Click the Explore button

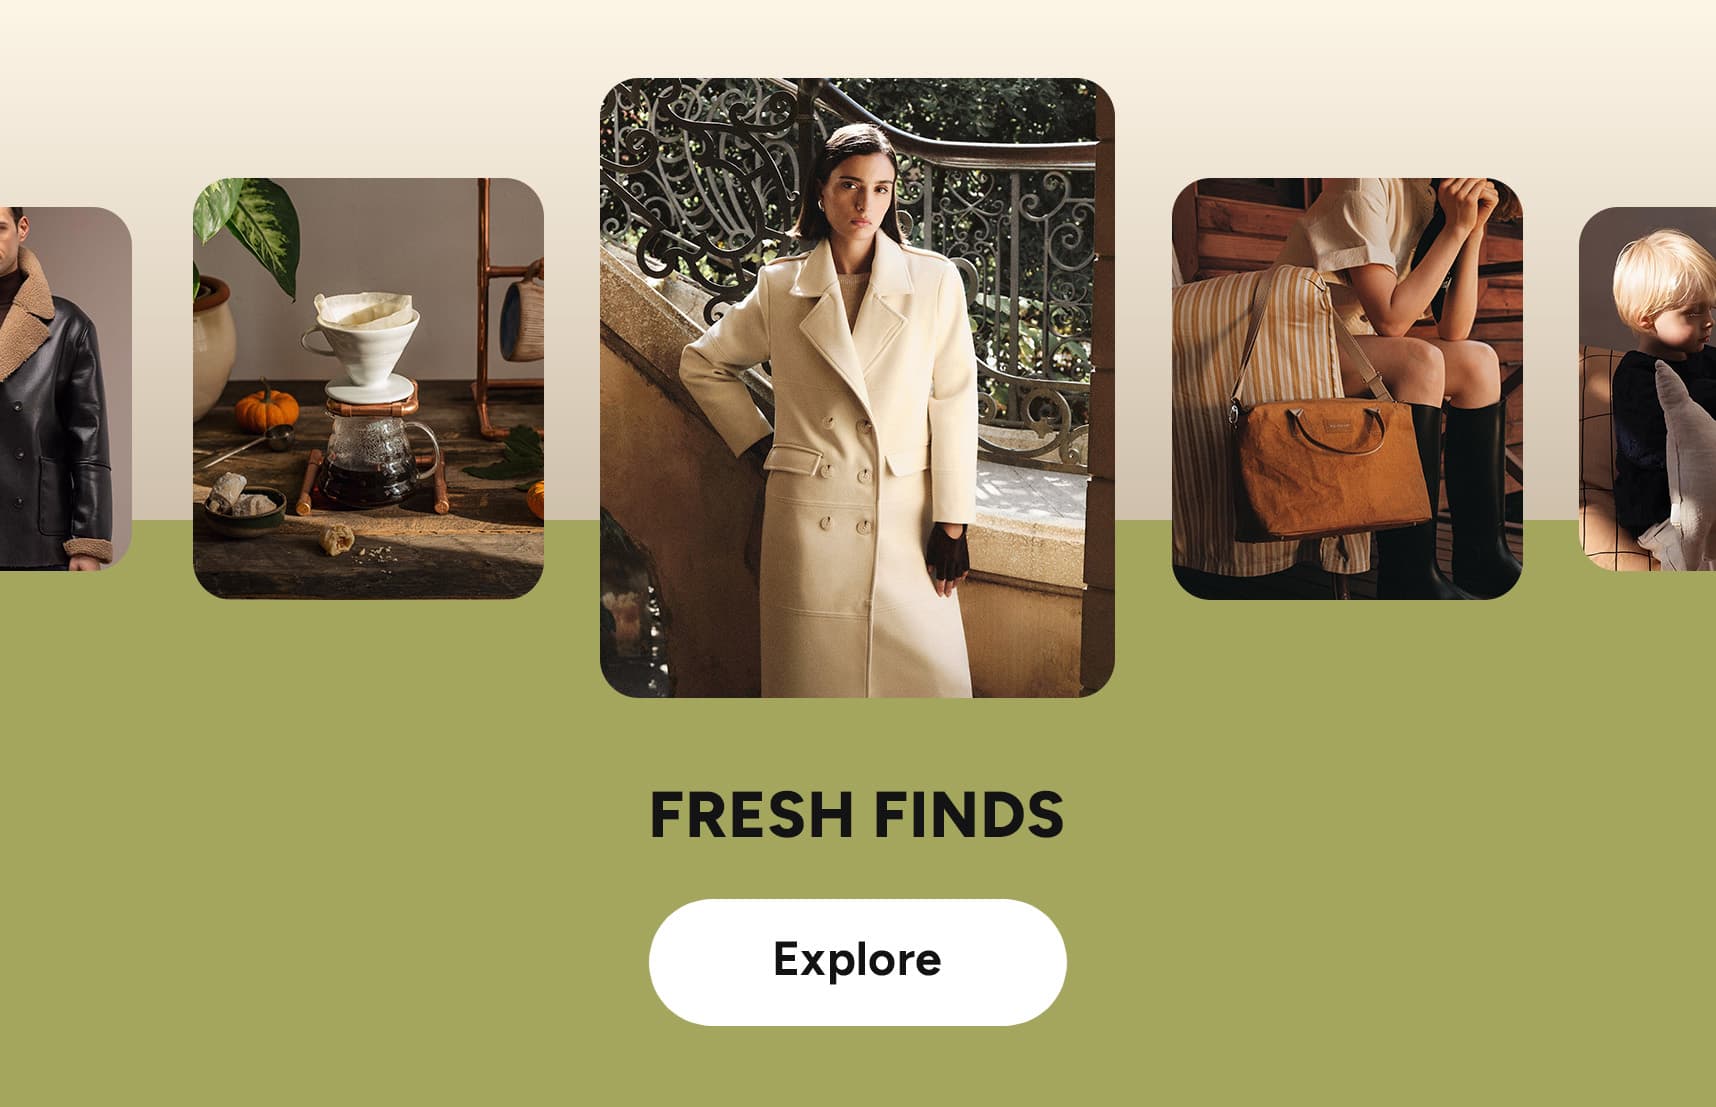857,962
